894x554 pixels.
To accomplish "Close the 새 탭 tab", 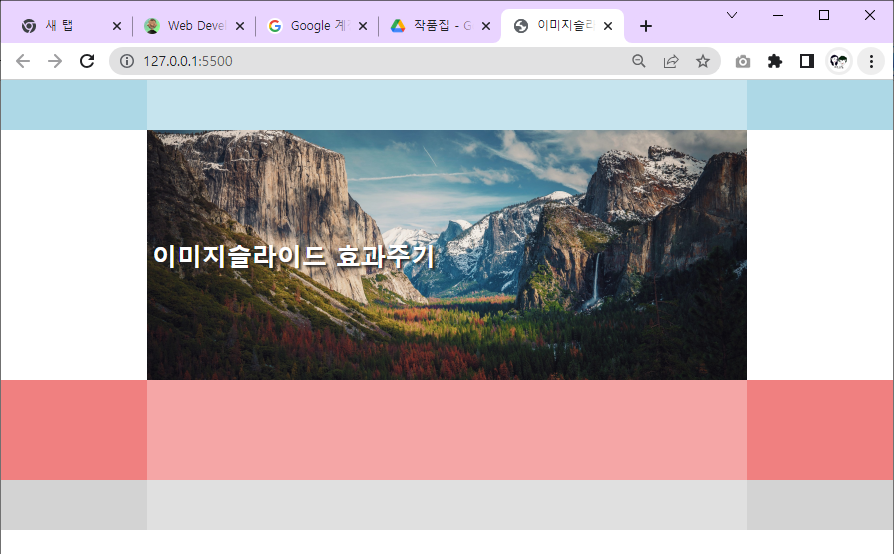I will [x=117, y=26].
